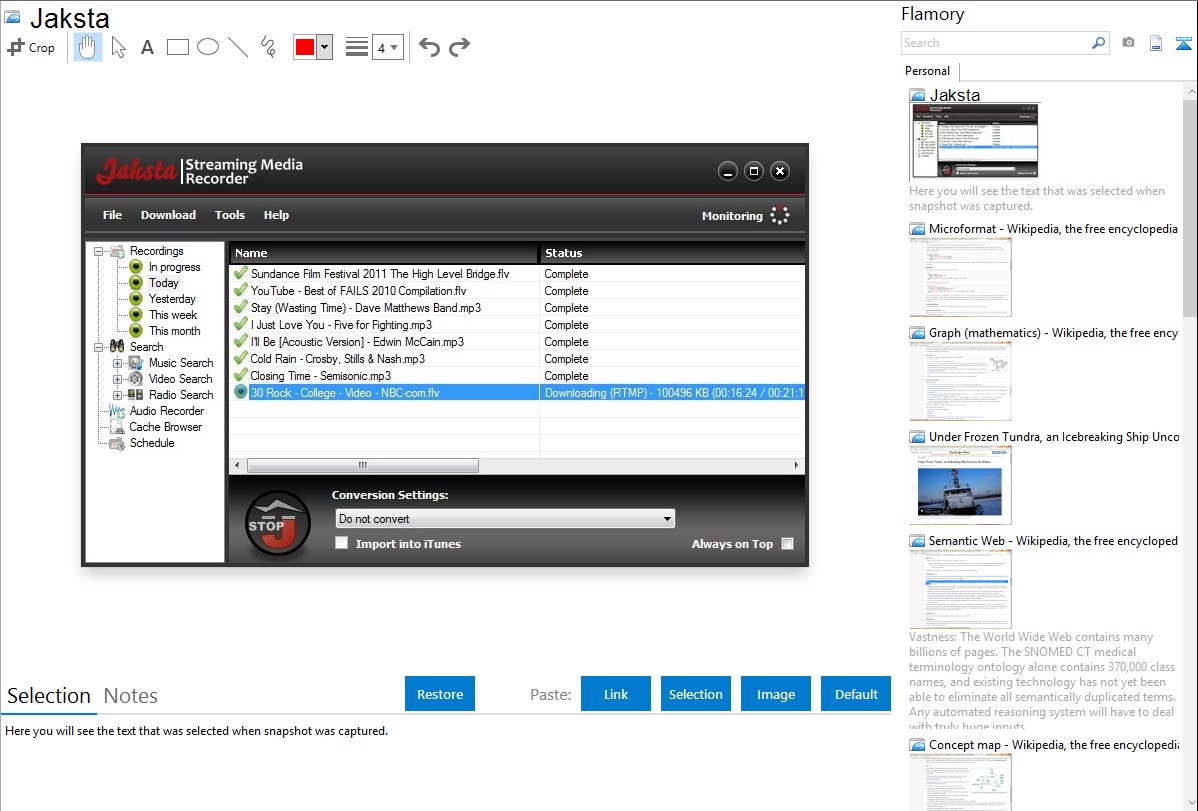Image resolution: width=1198 pixels, height=811 pixels.
Task: Collapse the Search tree node
Action: point(99,347)
